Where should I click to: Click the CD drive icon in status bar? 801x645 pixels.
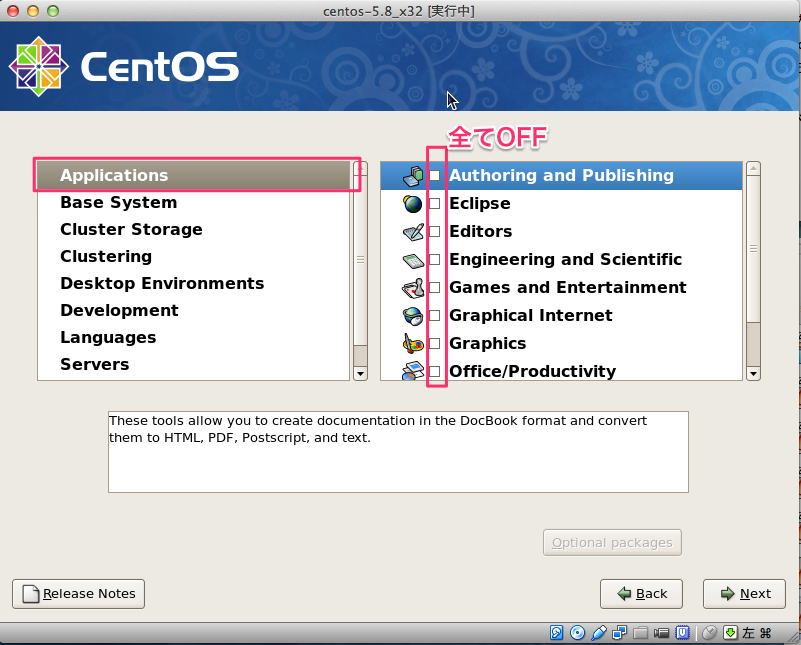(x=578, y=632)
